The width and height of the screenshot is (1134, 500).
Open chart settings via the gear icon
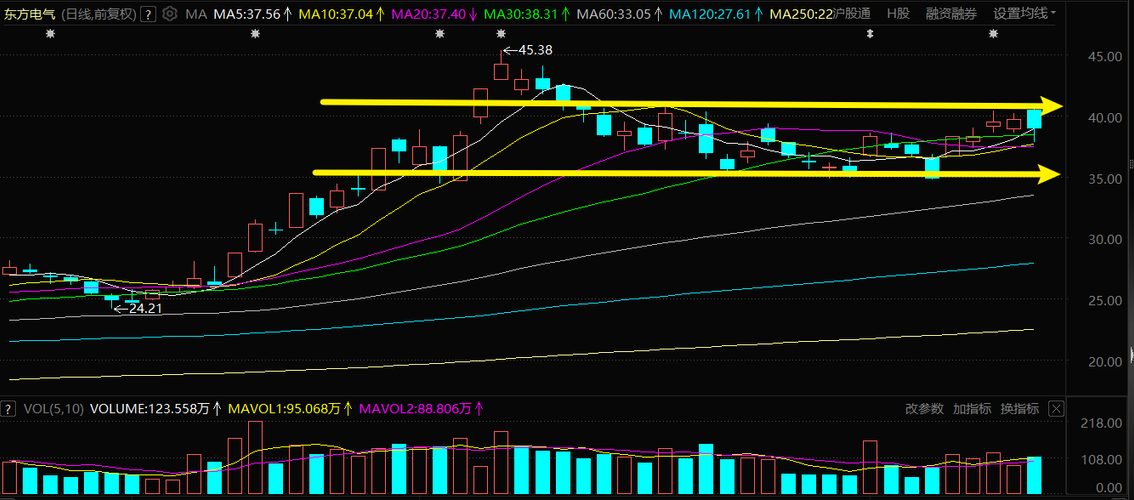tap(169, 13)
